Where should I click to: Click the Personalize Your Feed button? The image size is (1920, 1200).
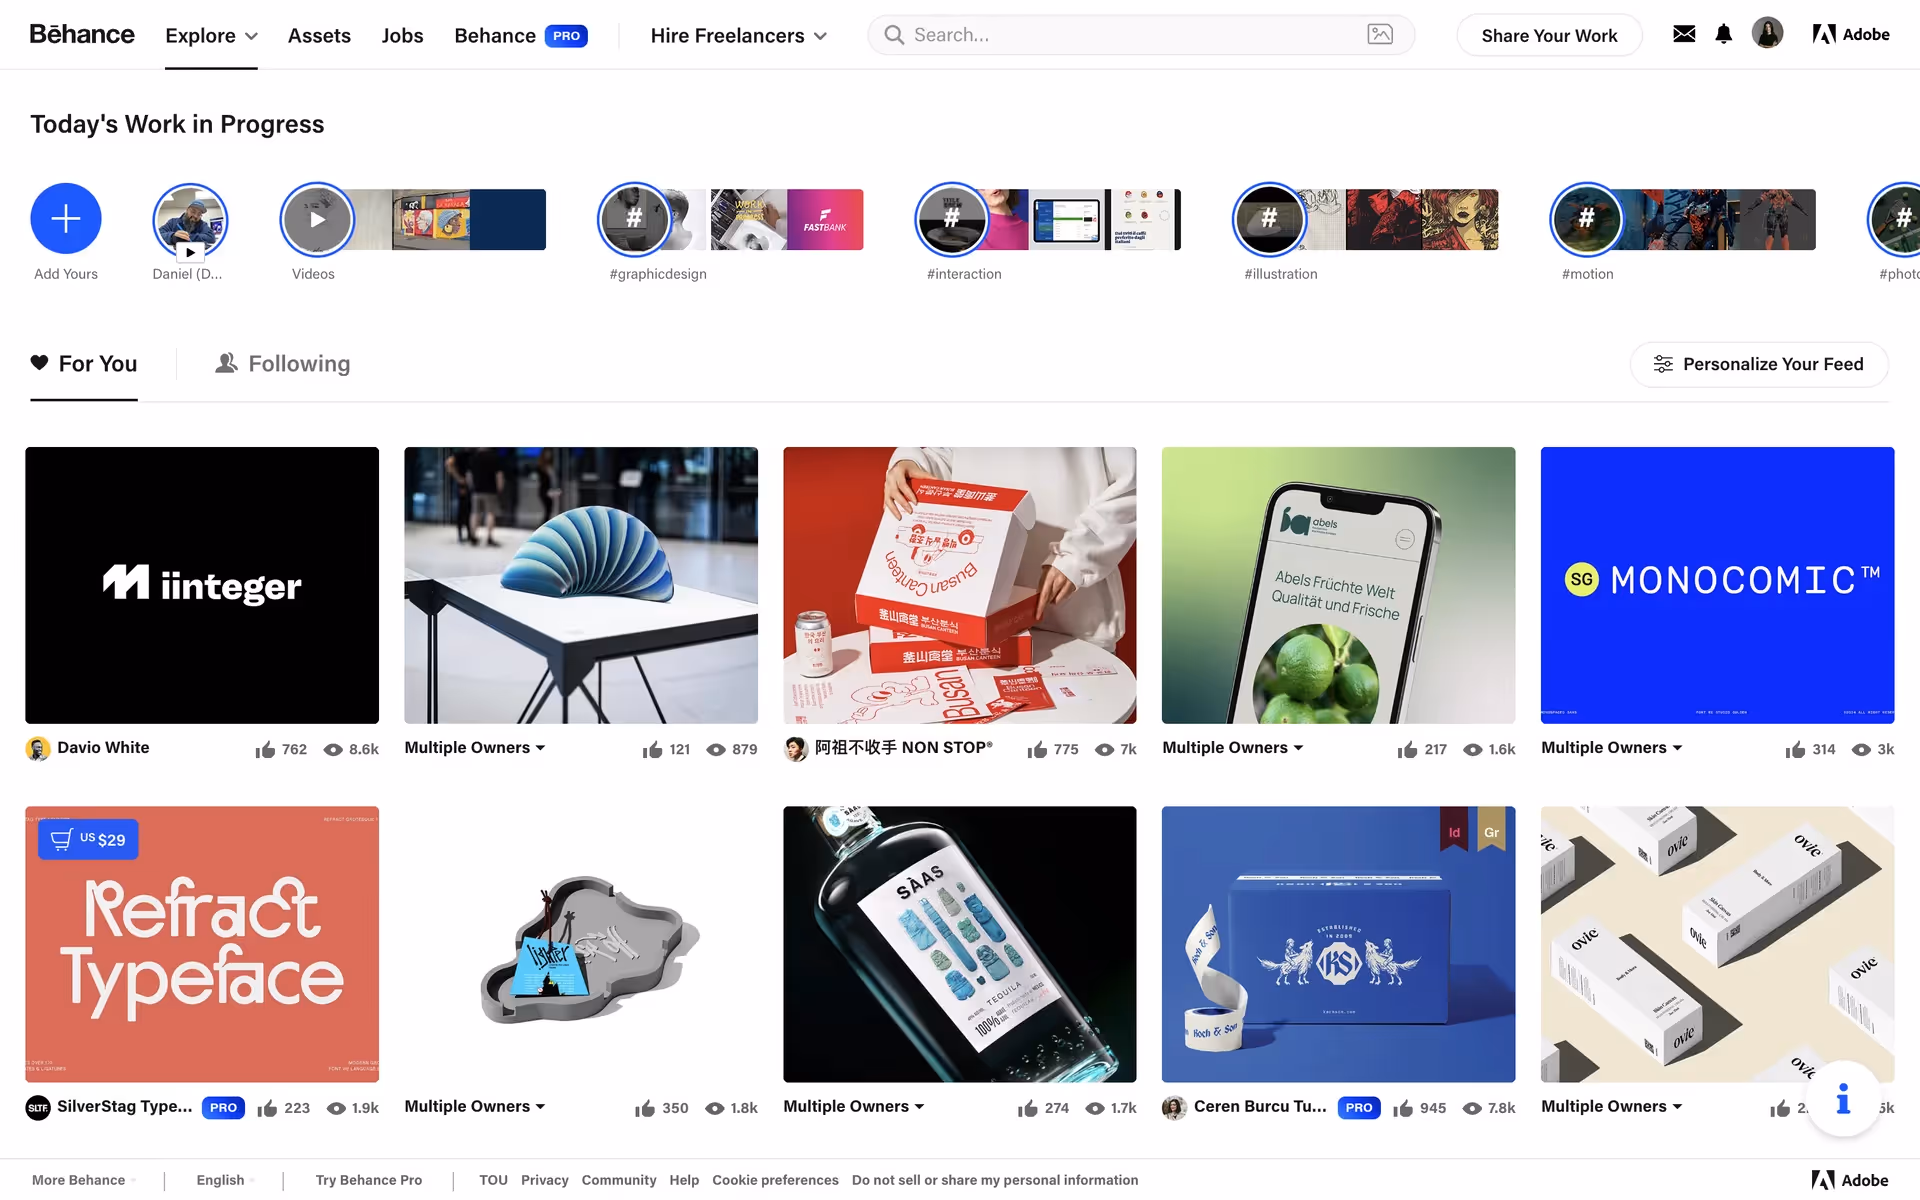[1759, 364]
